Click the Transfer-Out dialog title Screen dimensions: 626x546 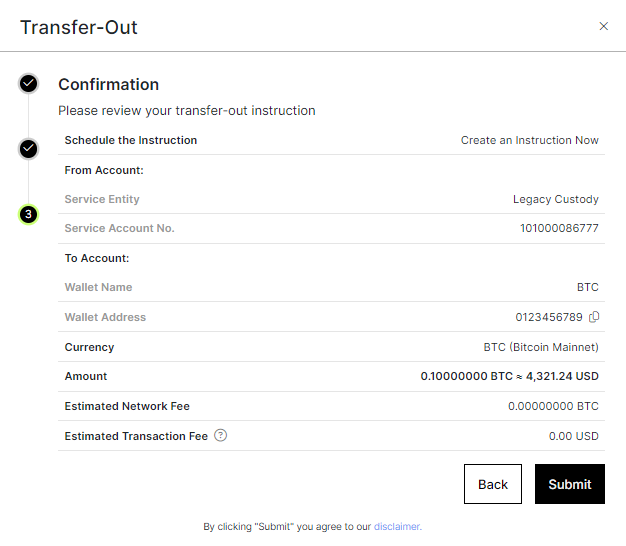click(79, 28)
